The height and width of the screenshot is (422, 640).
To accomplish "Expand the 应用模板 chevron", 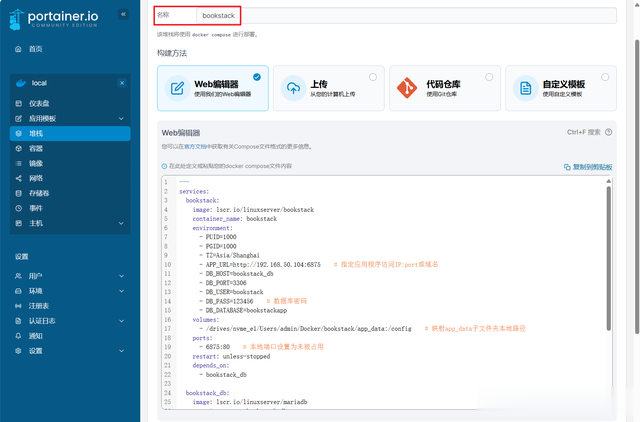I will click(x=121, y=118).
